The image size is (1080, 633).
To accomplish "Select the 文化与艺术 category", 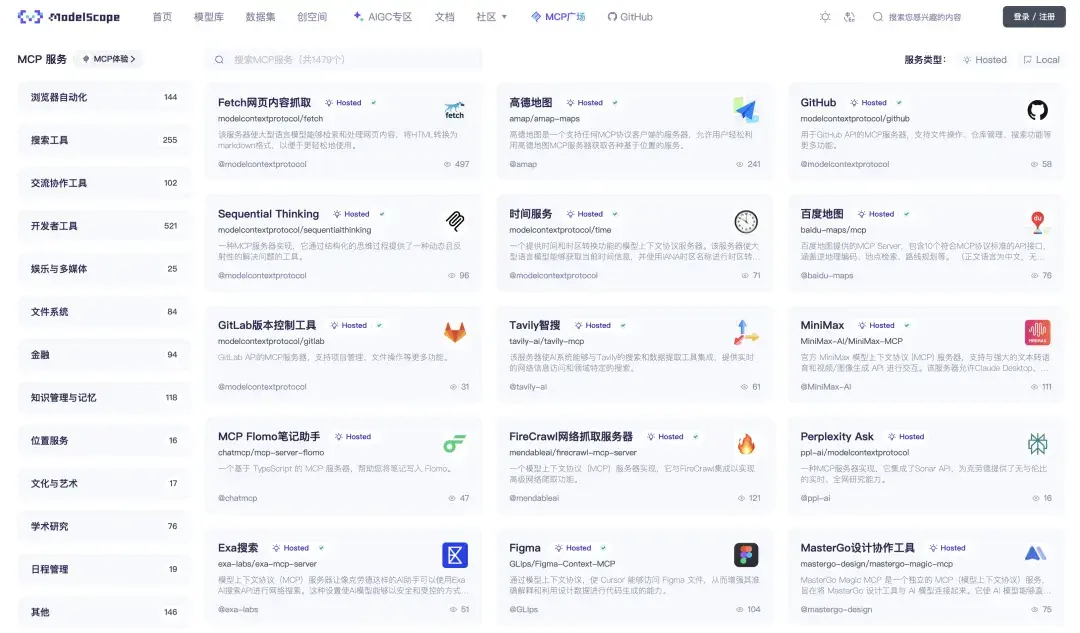I will pos(104,484).
